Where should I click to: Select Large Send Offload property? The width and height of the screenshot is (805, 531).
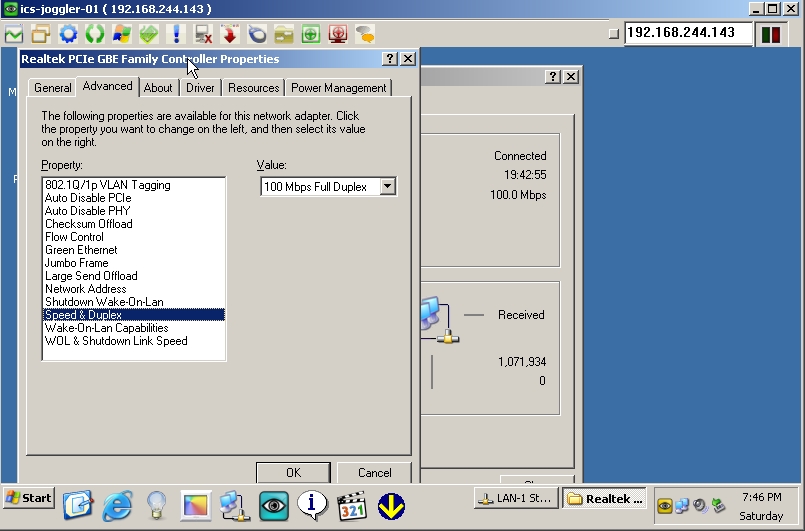pyautogui.click(x=133, y=276)
